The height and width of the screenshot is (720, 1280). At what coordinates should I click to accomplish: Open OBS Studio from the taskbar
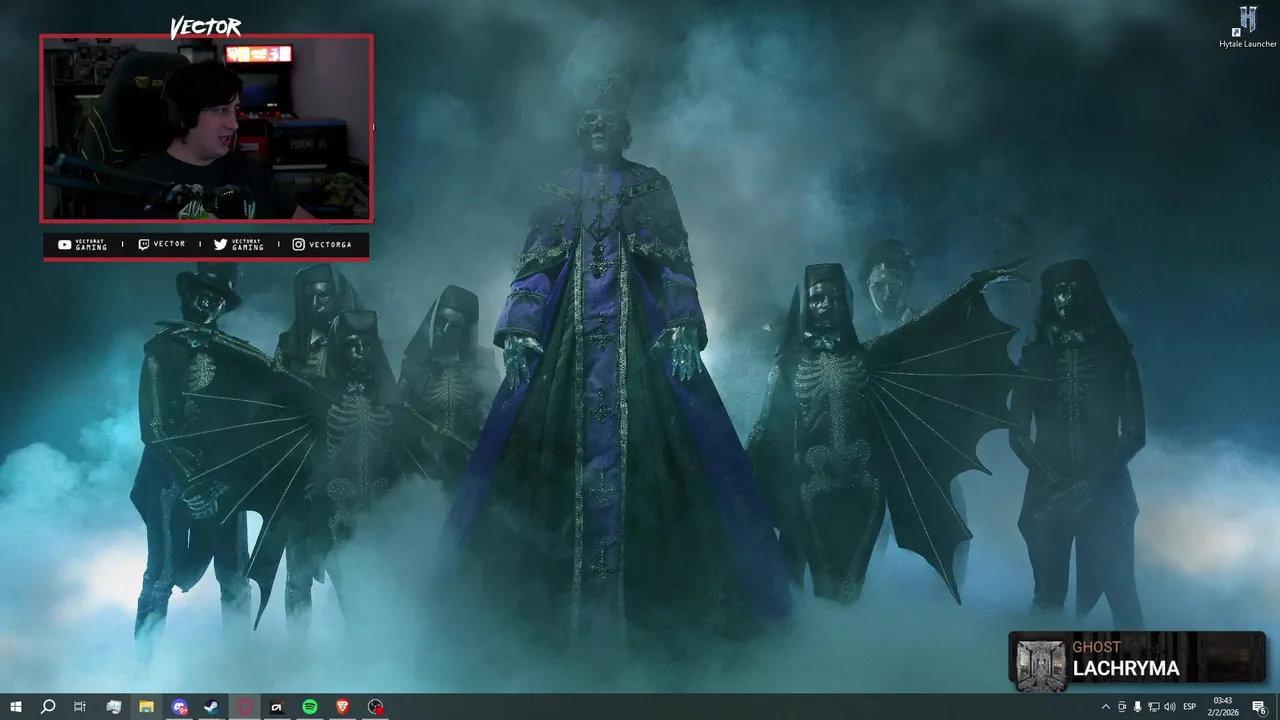pyautogui.click(x=376, y=707)
